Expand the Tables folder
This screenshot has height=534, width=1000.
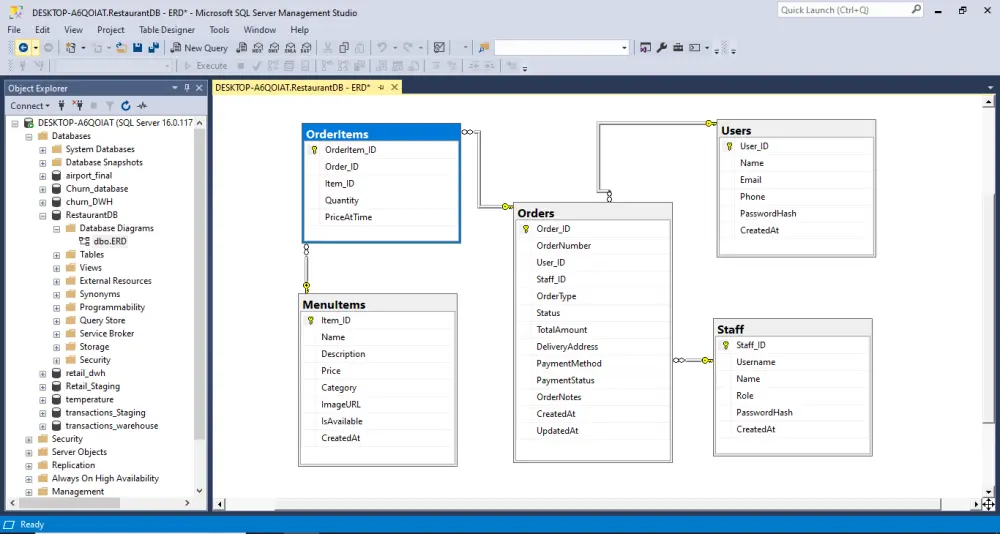click(57, 255)
